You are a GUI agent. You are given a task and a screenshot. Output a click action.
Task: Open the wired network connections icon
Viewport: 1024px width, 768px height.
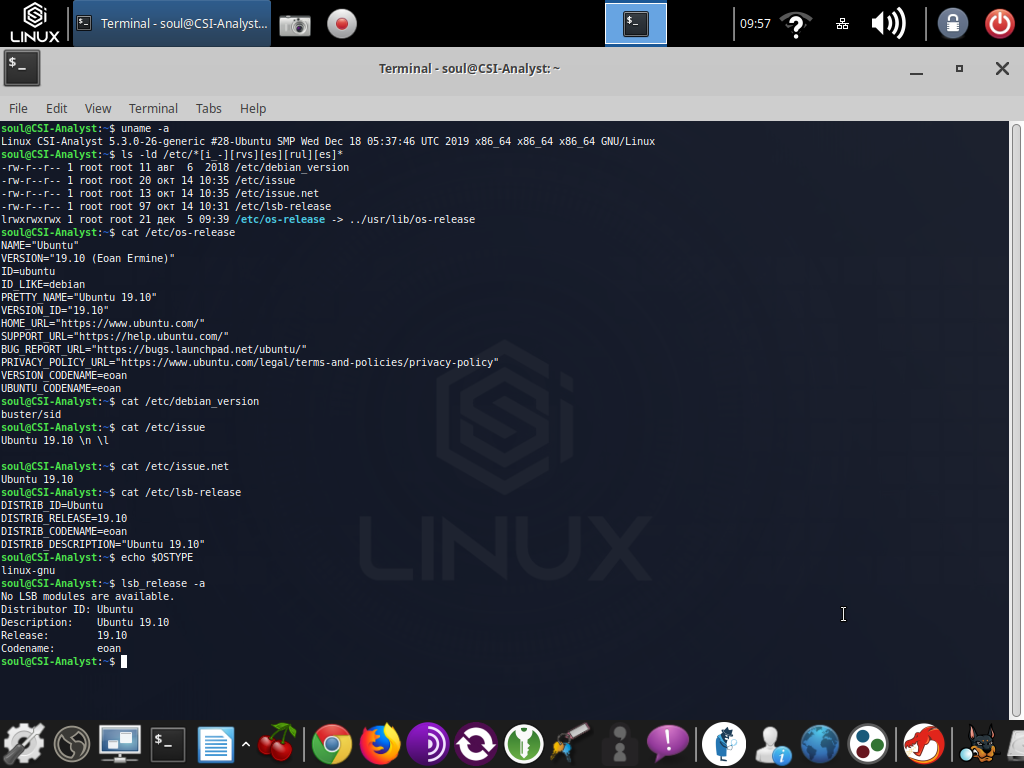(842, 24)
